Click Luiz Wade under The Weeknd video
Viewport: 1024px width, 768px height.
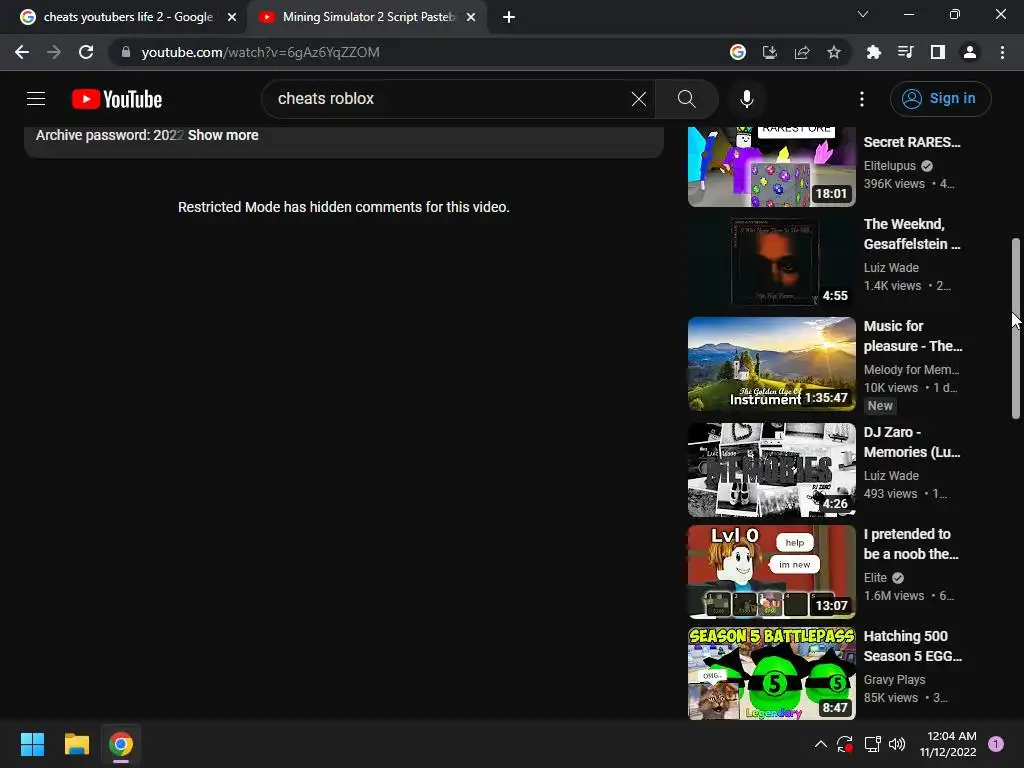pos(891,268)
